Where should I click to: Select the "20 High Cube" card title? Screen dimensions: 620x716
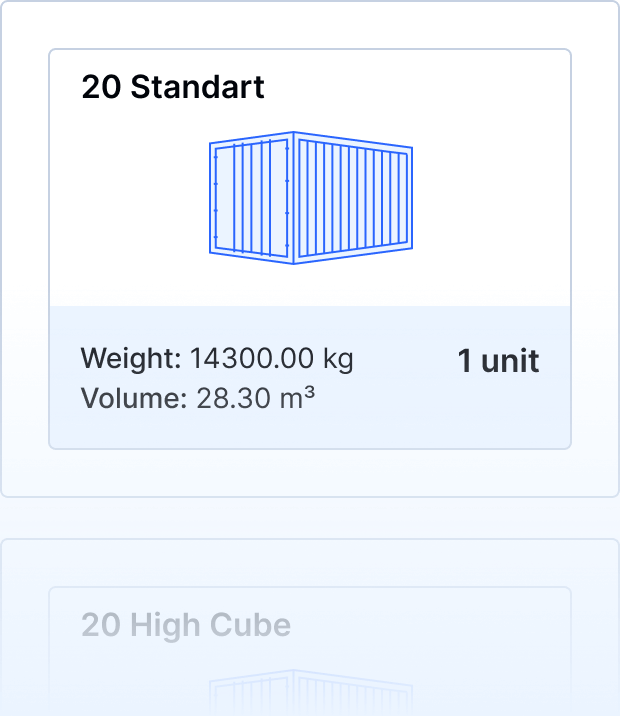point(186,626)
